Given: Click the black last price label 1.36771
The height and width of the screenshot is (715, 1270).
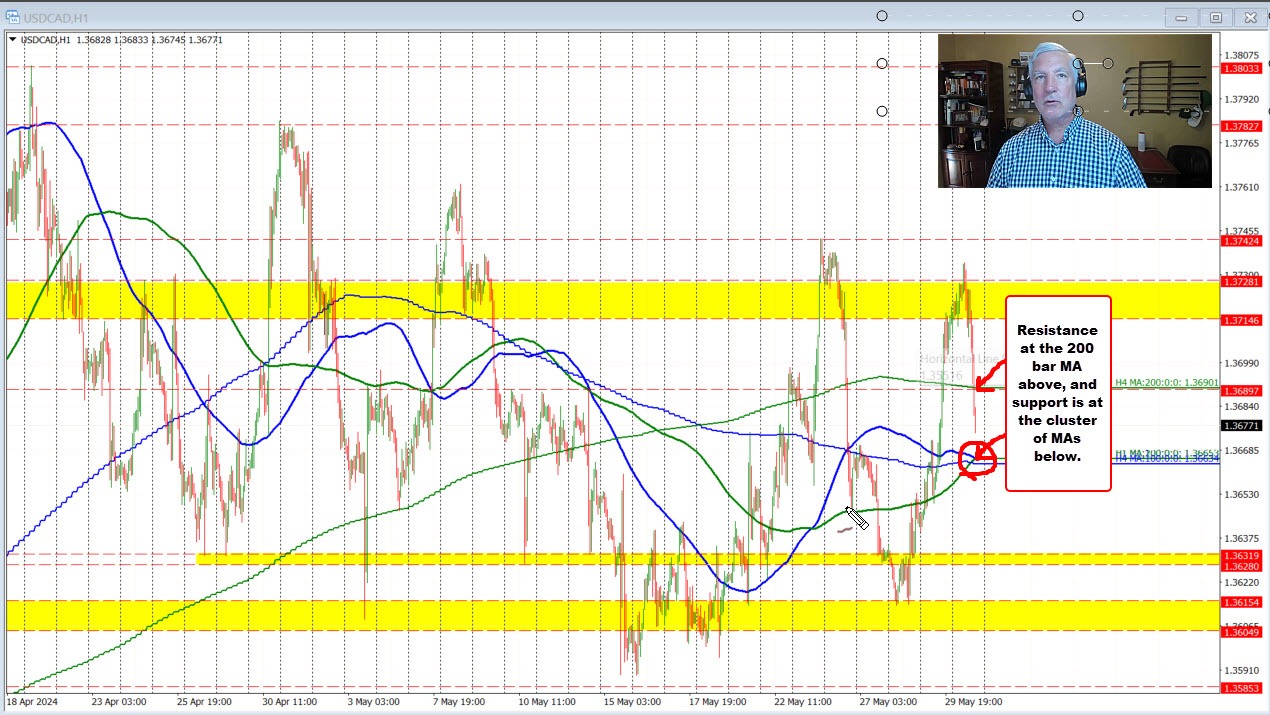Looking at the screenshot, I should click(1243, 427).
